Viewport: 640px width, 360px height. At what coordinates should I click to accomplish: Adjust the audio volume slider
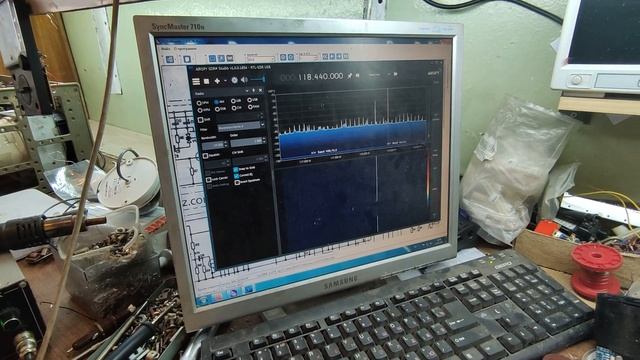click(x=258, y=79)
